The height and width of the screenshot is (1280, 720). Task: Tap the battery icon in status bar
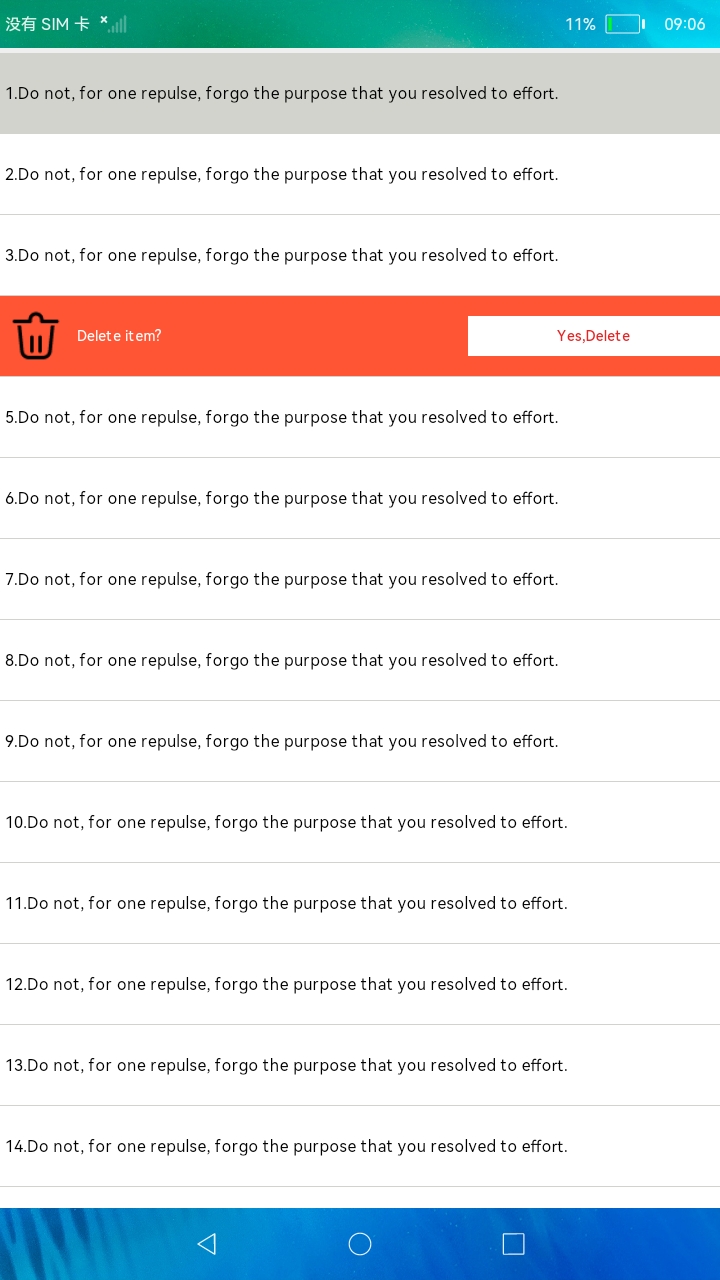(624, 24)
